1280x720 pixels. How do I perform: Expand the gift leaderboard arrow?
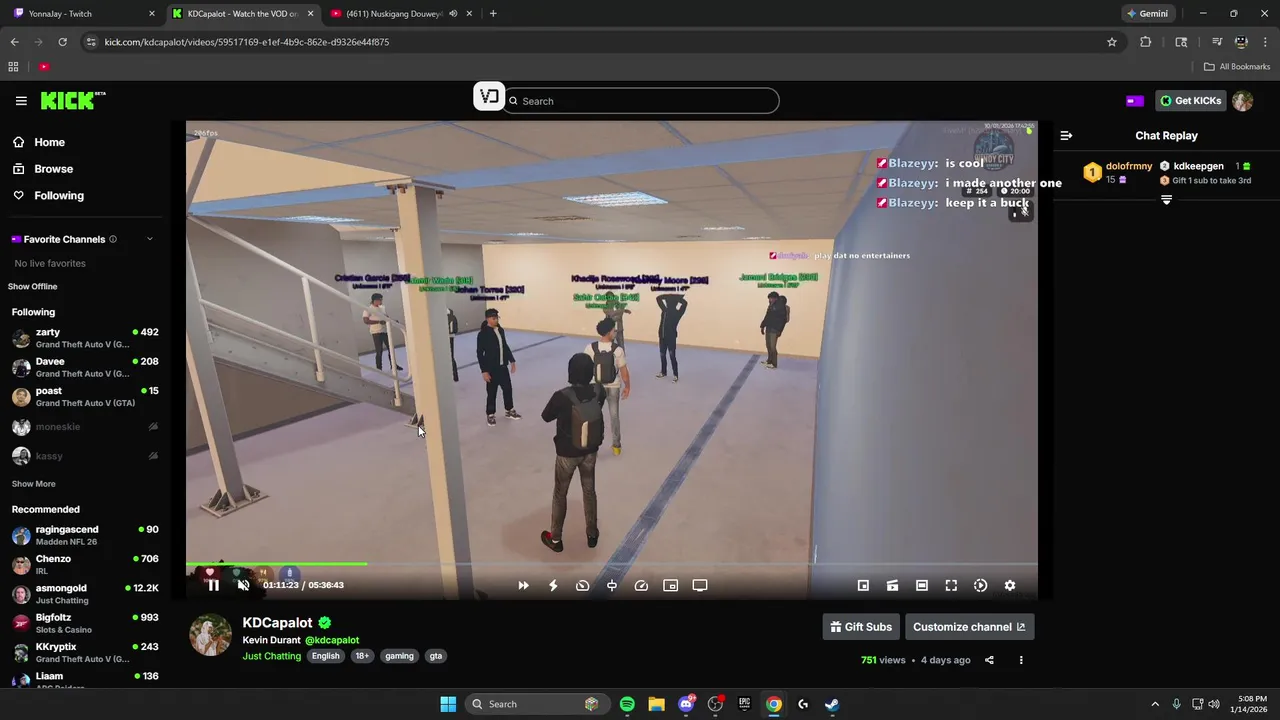pyautogui.click(x=1166, y=200)
